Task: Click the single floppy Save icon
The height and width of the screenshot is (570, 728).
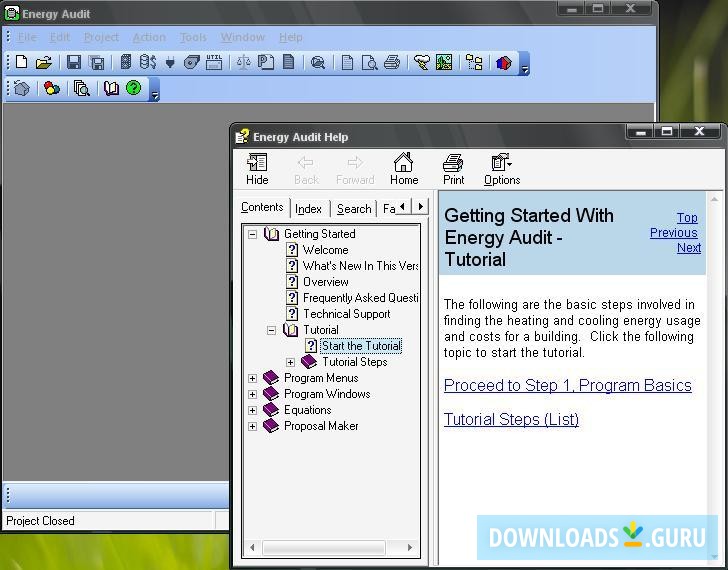Action: (x=74, y=62)
